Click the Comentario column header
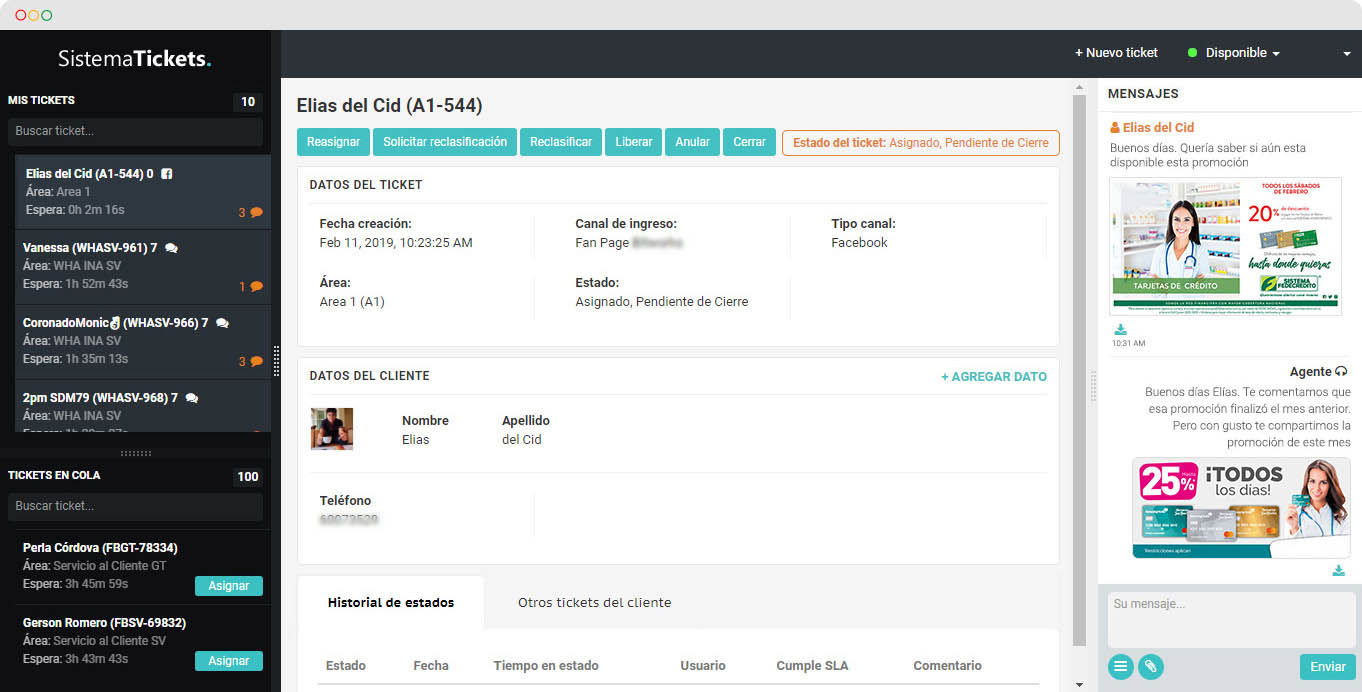 [x=947, y=666]
